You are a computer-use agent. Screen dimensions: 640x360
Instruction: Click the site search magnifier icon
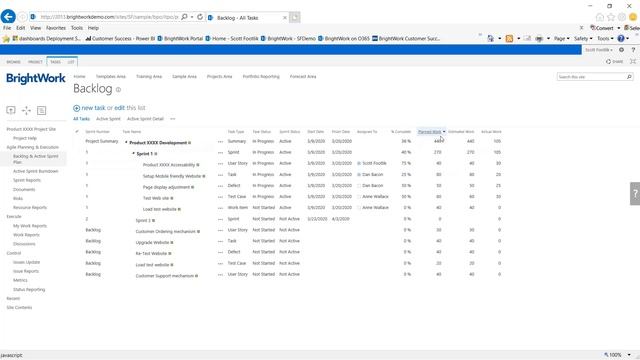(629, 77)
